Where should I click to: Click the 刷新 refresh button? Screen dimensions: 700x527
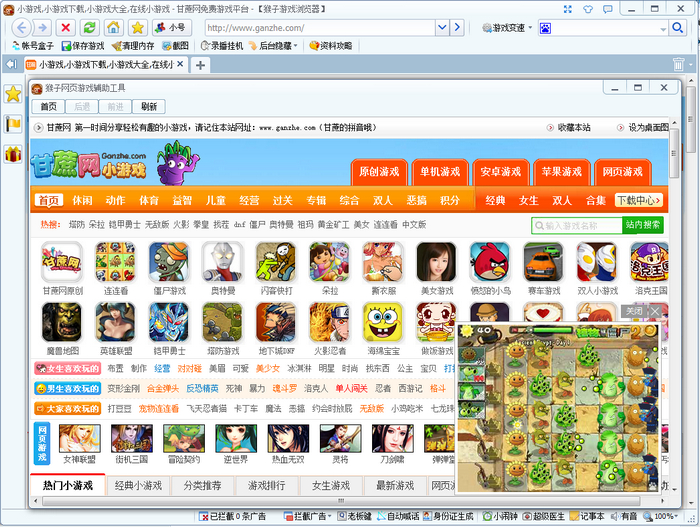(x=149, y=106)
